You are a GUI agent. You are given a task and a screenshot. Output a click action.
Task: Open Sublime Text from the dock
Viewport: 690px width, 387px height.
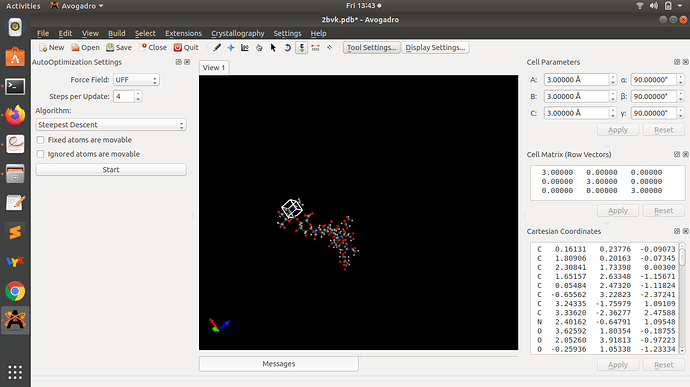tap(15, 232)
